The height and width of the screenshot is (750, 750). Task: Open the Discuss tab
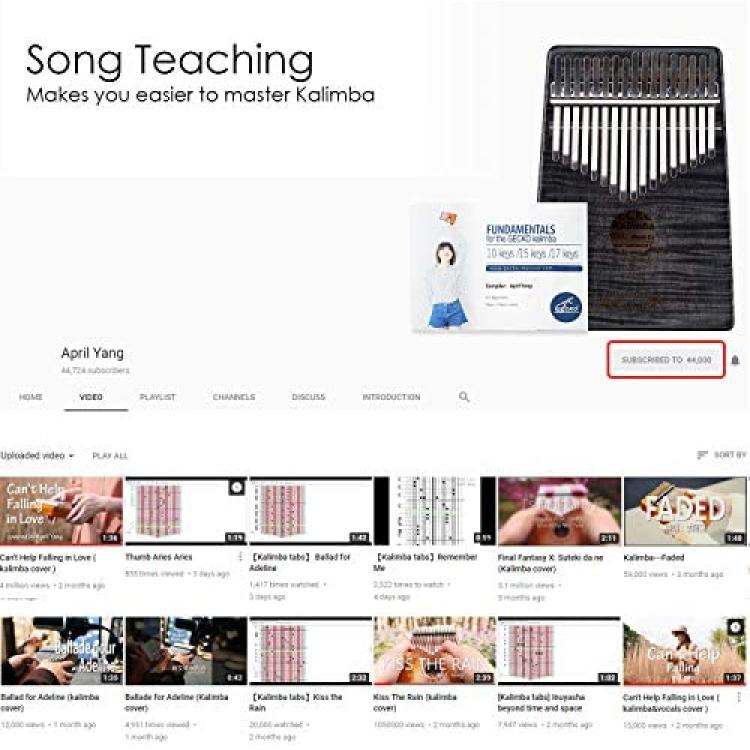[309, 397]
